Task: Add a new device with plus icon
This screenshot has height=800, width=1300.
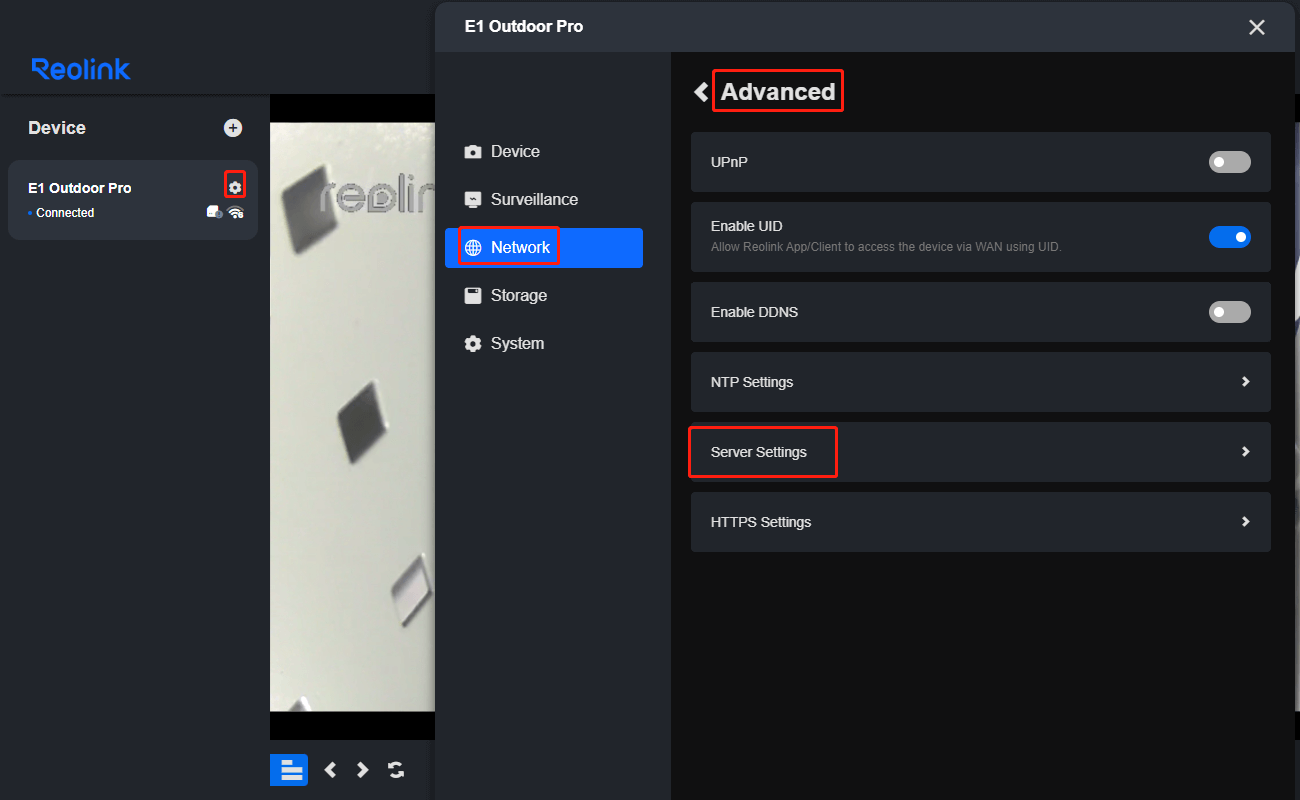Action: pos(233,128)
